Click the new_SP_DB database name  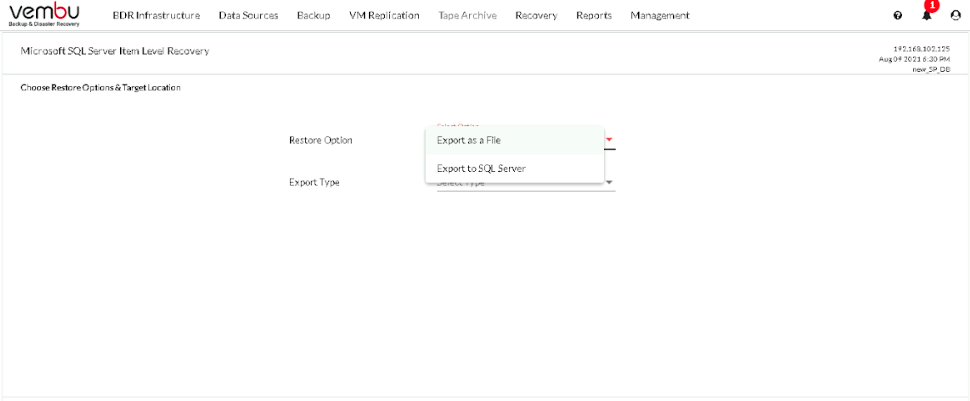point(931,69)
